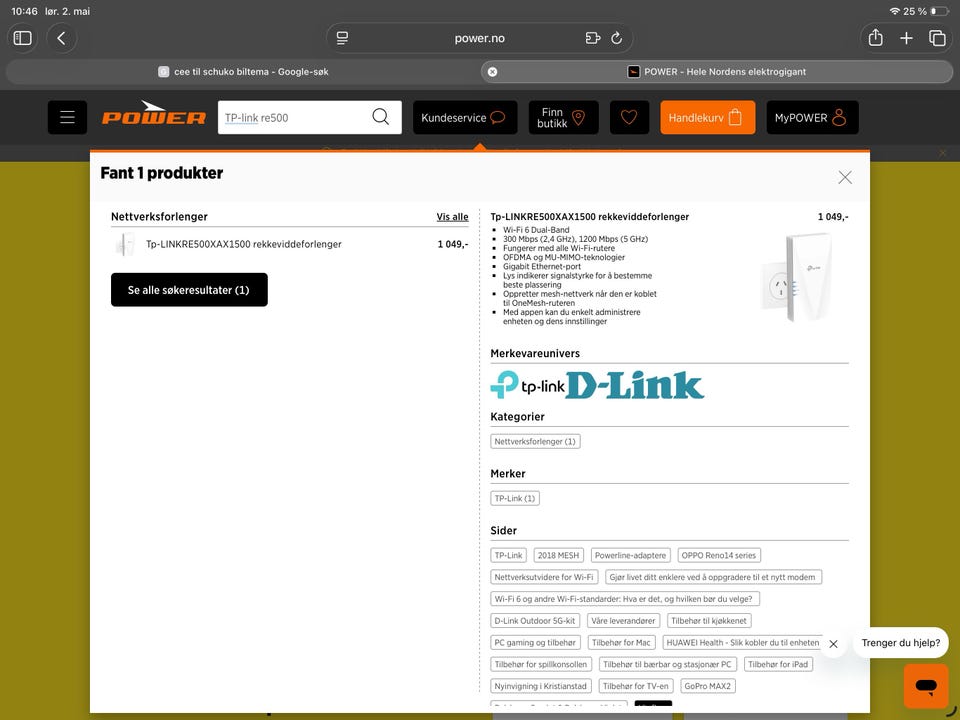Click the address bar showing power.no

coord(479,38)
